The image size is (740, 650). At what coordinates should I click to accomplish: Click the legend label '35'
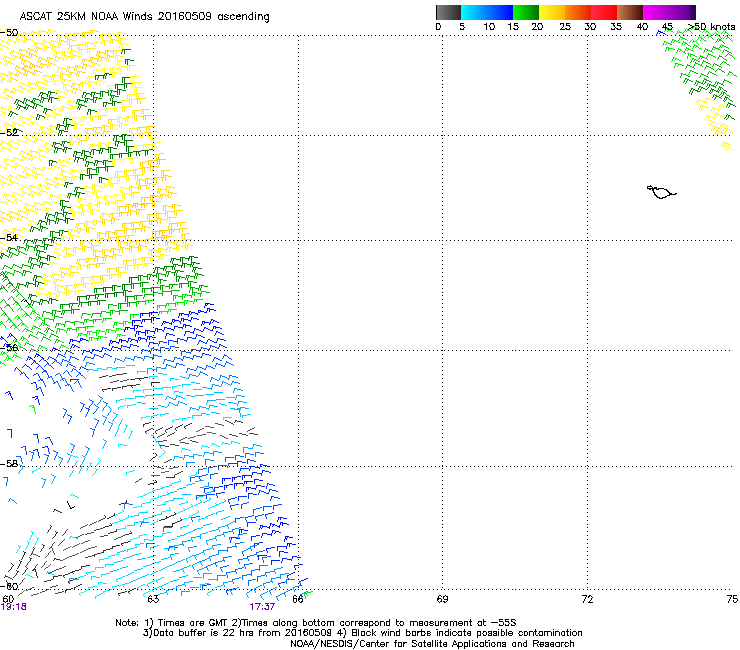tap(616, 27)
